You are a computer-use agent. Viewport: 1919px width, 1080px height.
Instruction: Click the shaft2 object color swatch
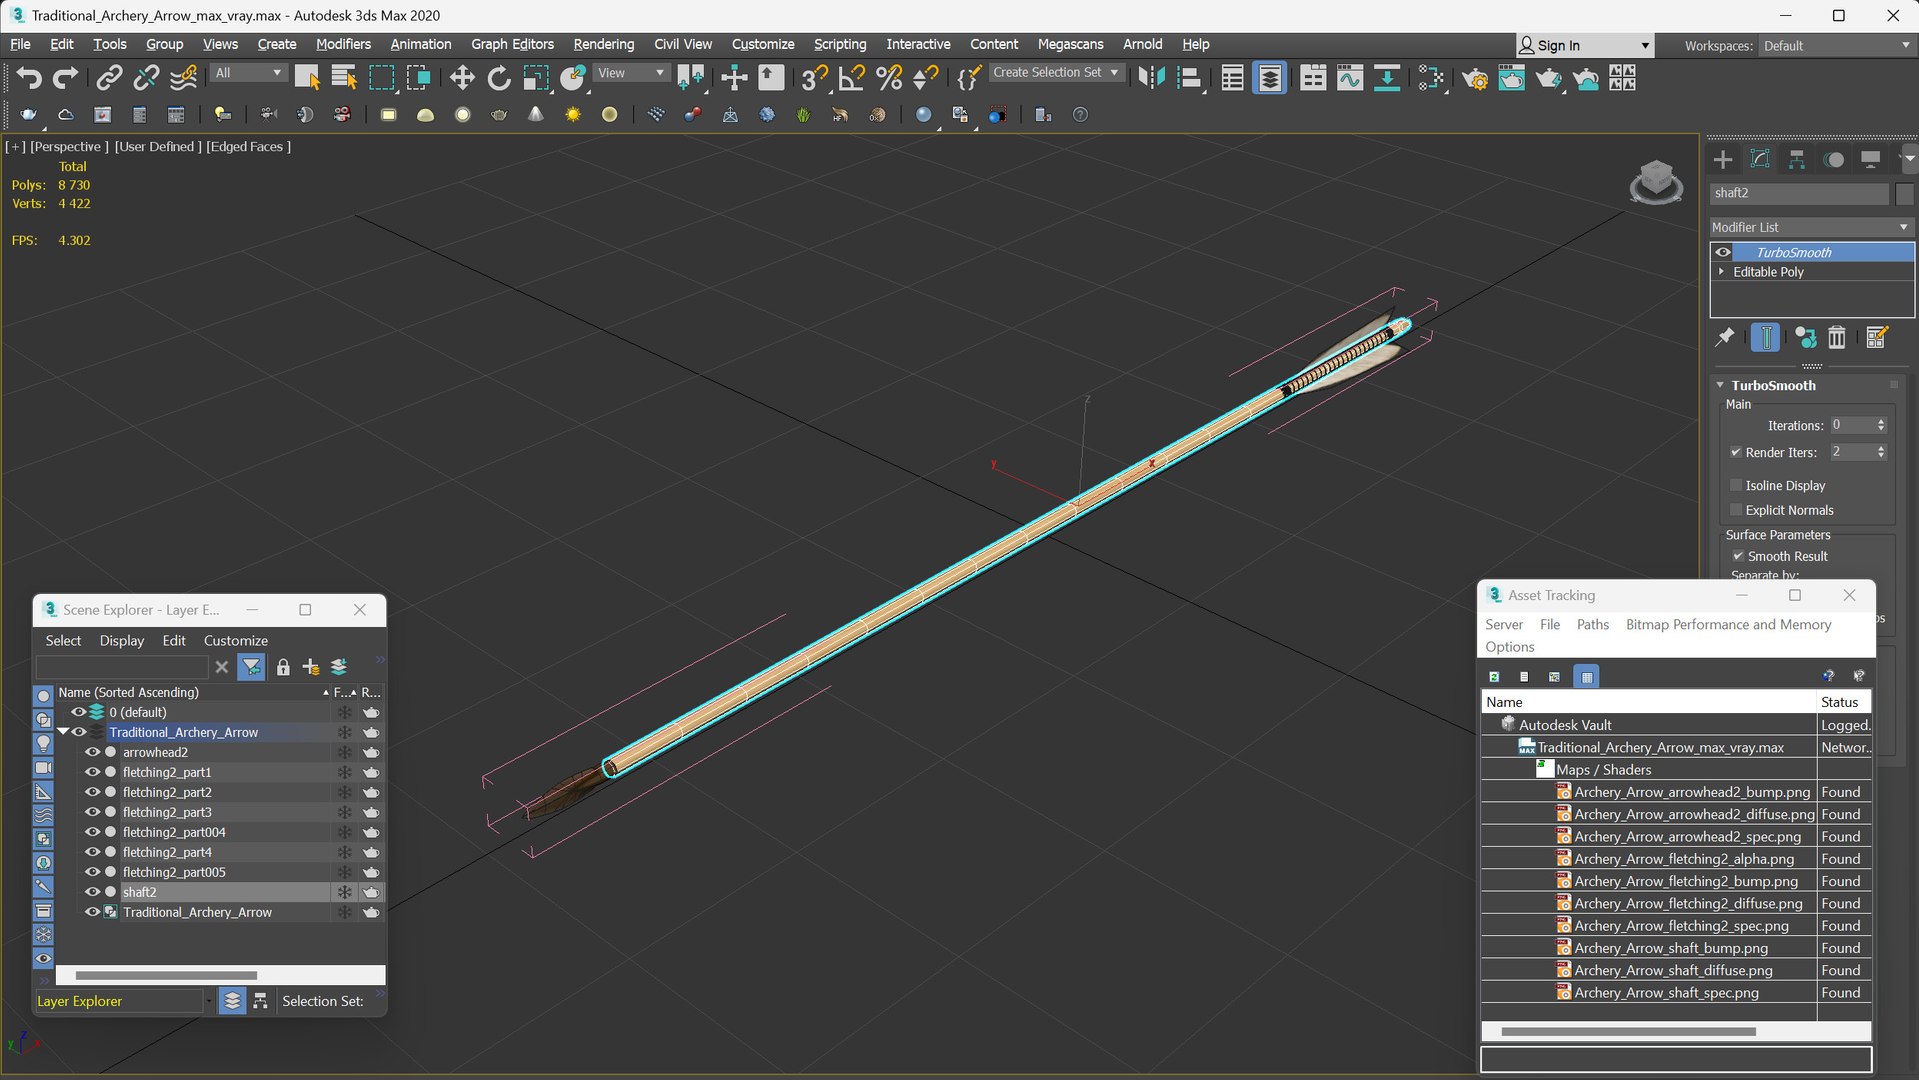coord(1904,193)
